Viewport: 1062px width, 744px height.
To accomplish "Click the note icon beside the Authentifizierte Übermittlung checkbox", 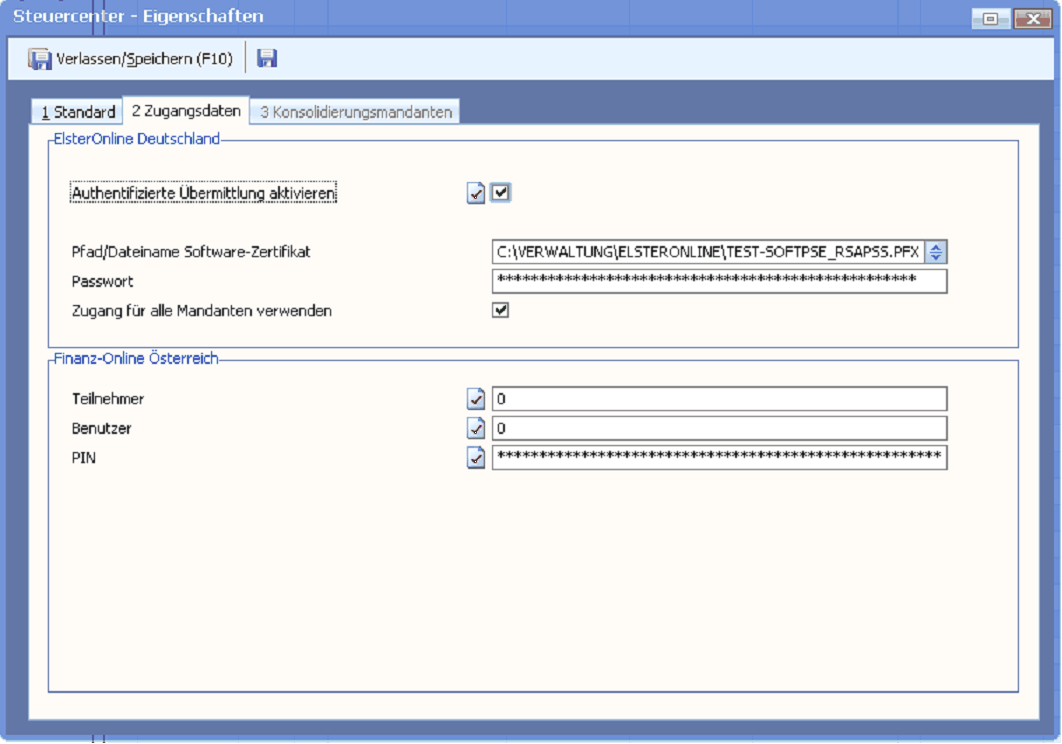I will point(476,193).
